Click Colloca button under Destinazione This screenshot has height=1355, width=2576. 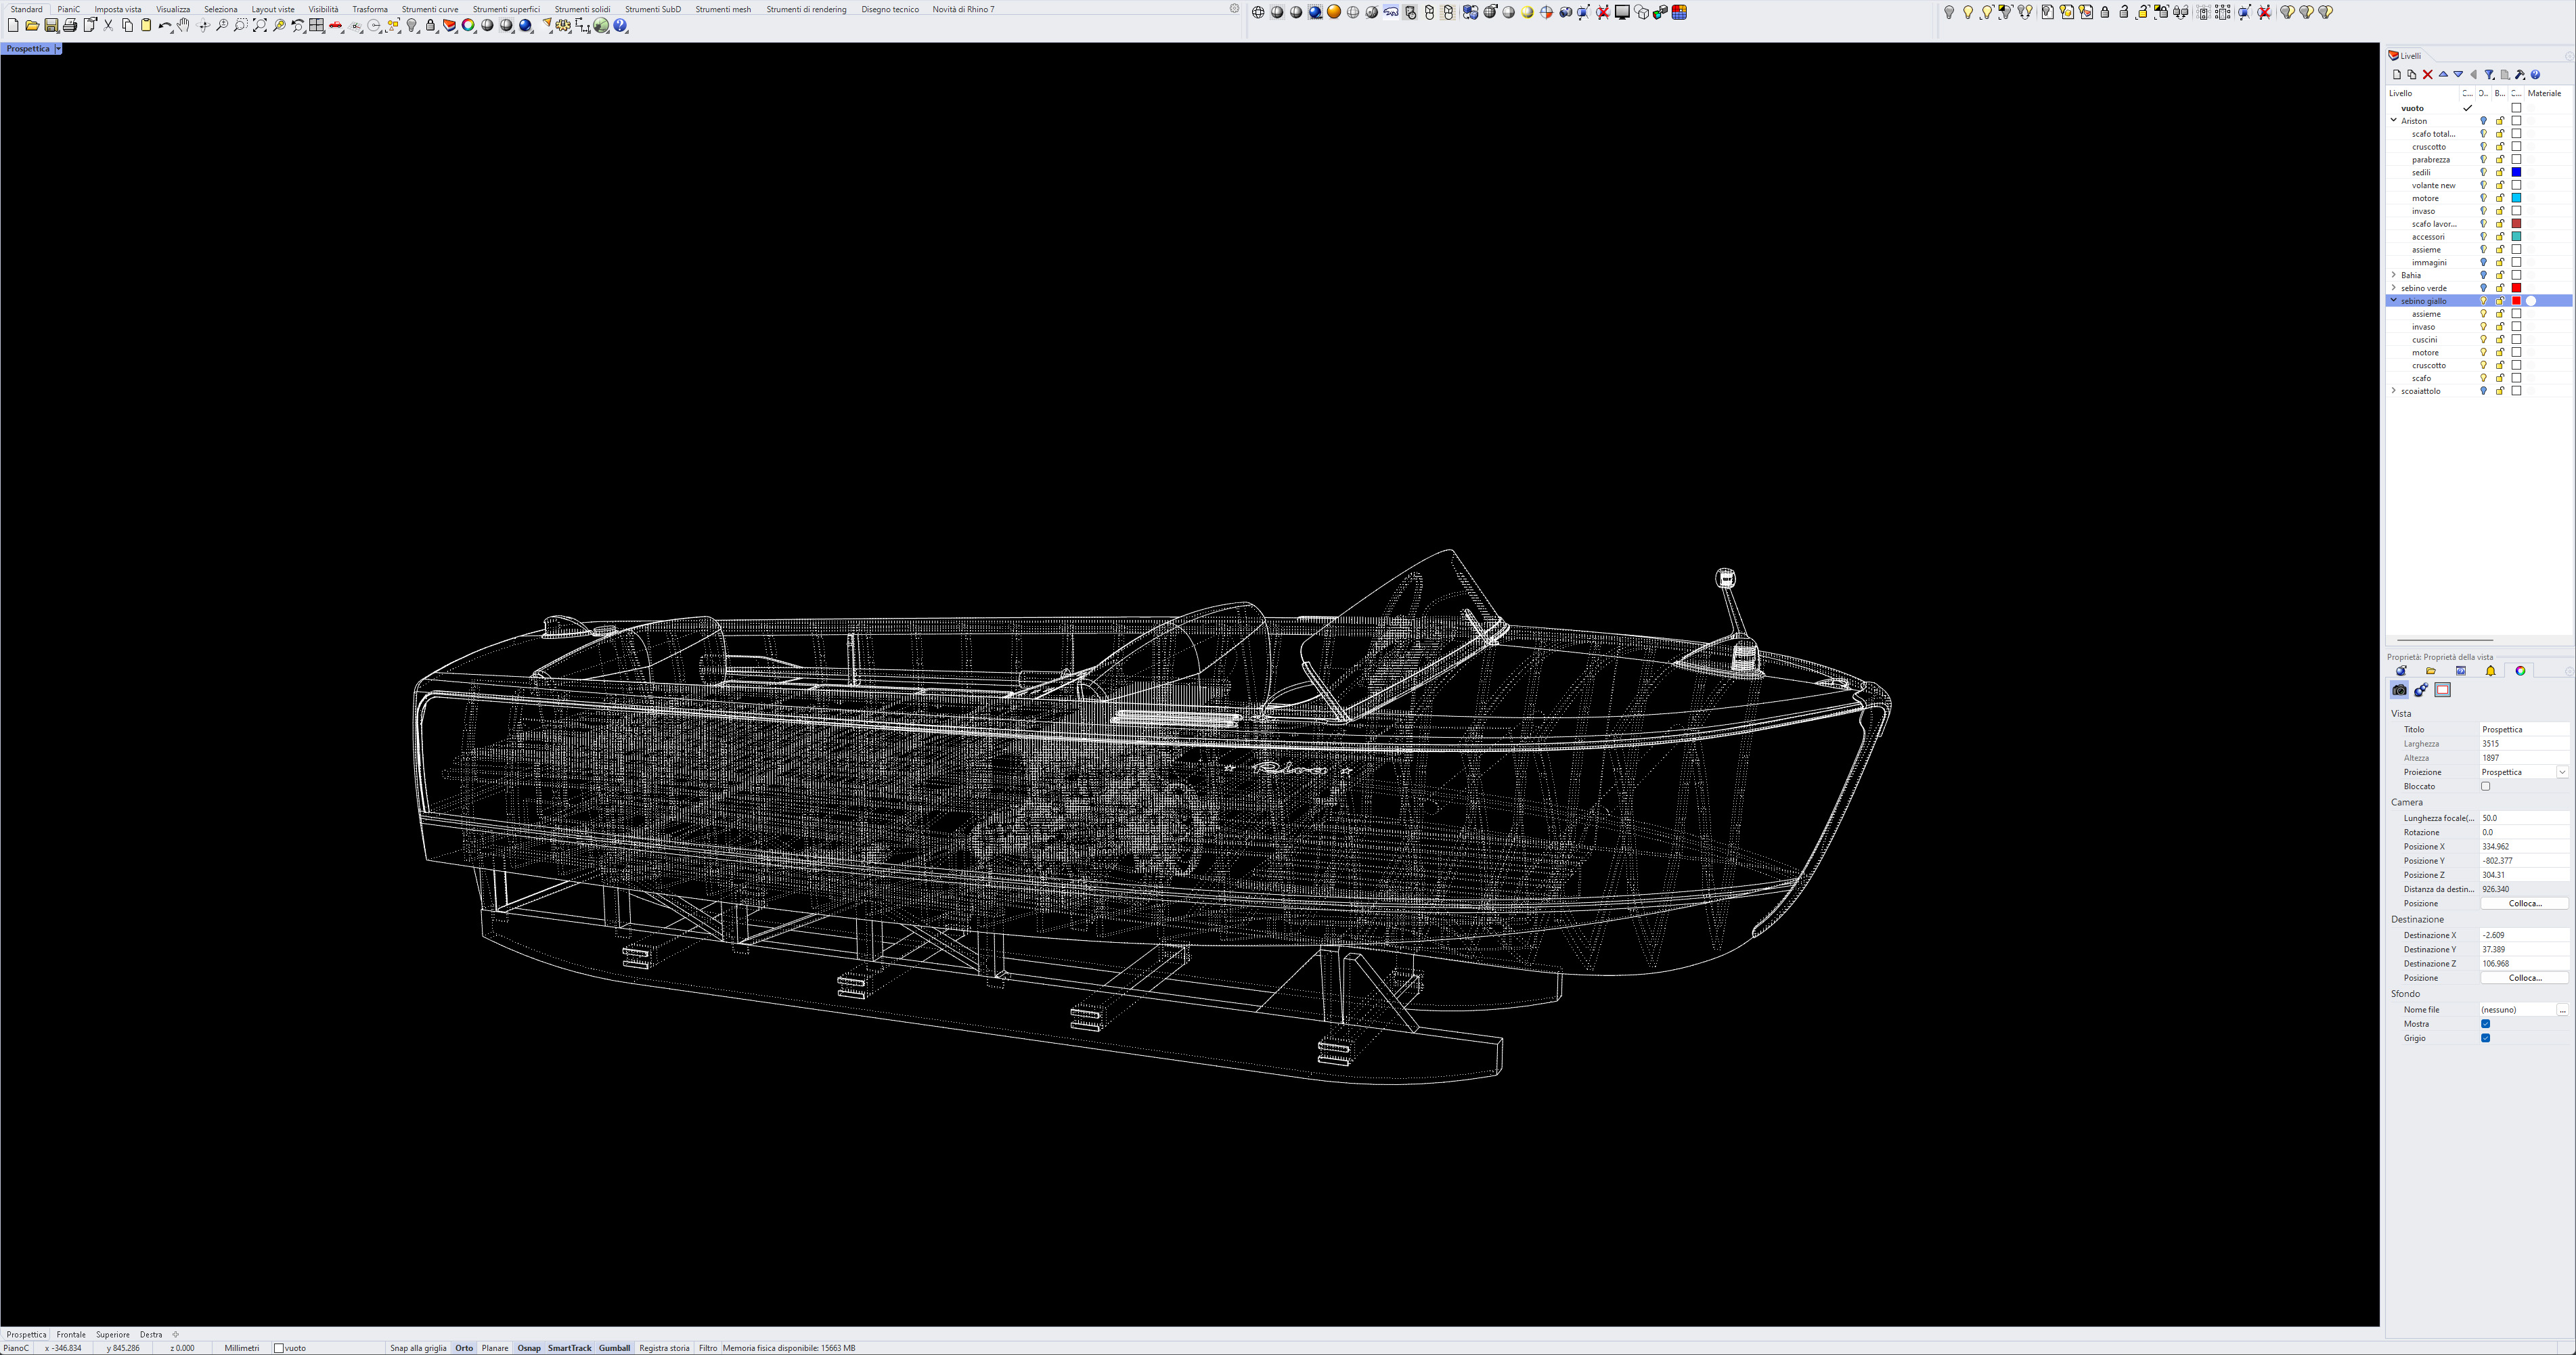(x=2524, y=978)
